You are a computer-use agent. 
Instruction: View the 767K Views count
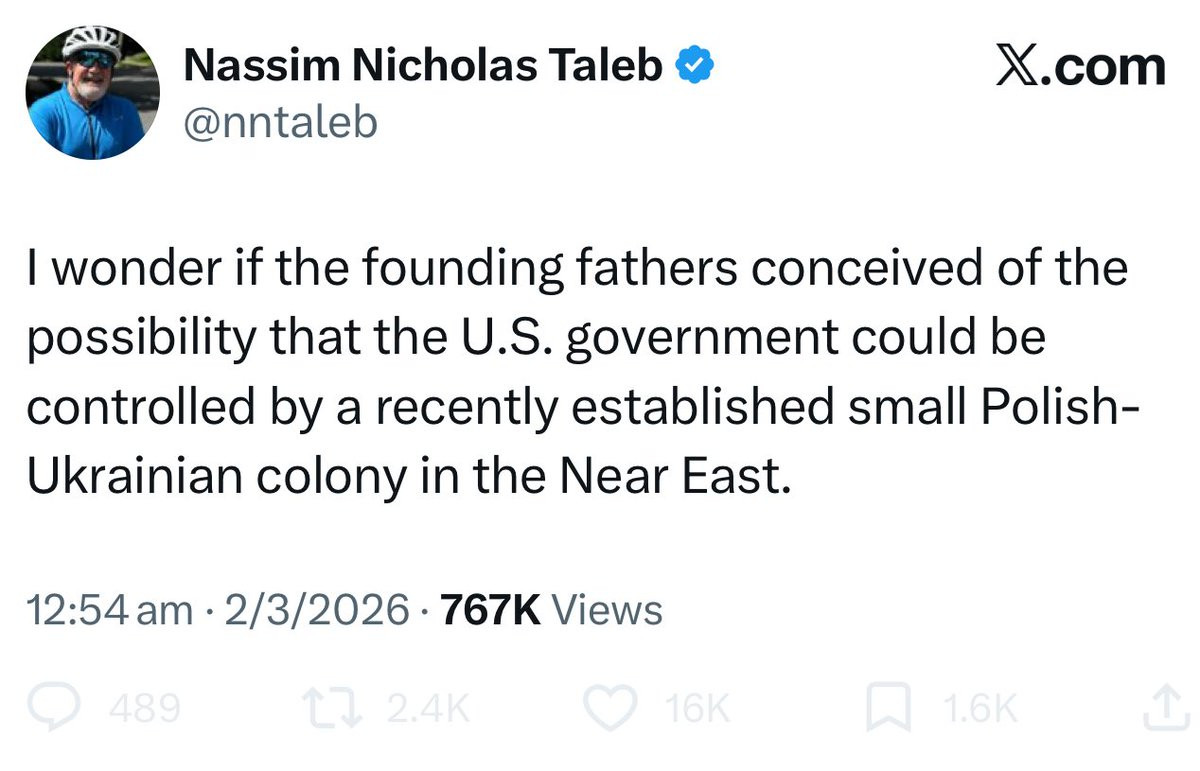(551, 610)
